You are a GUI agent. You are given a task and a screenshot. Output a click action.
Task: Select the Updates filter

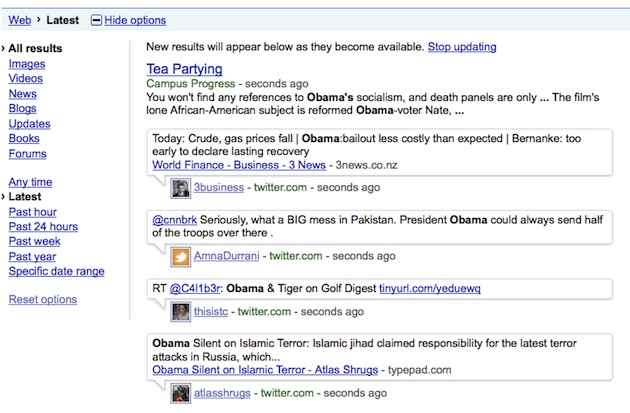click(x=29, y=124)
